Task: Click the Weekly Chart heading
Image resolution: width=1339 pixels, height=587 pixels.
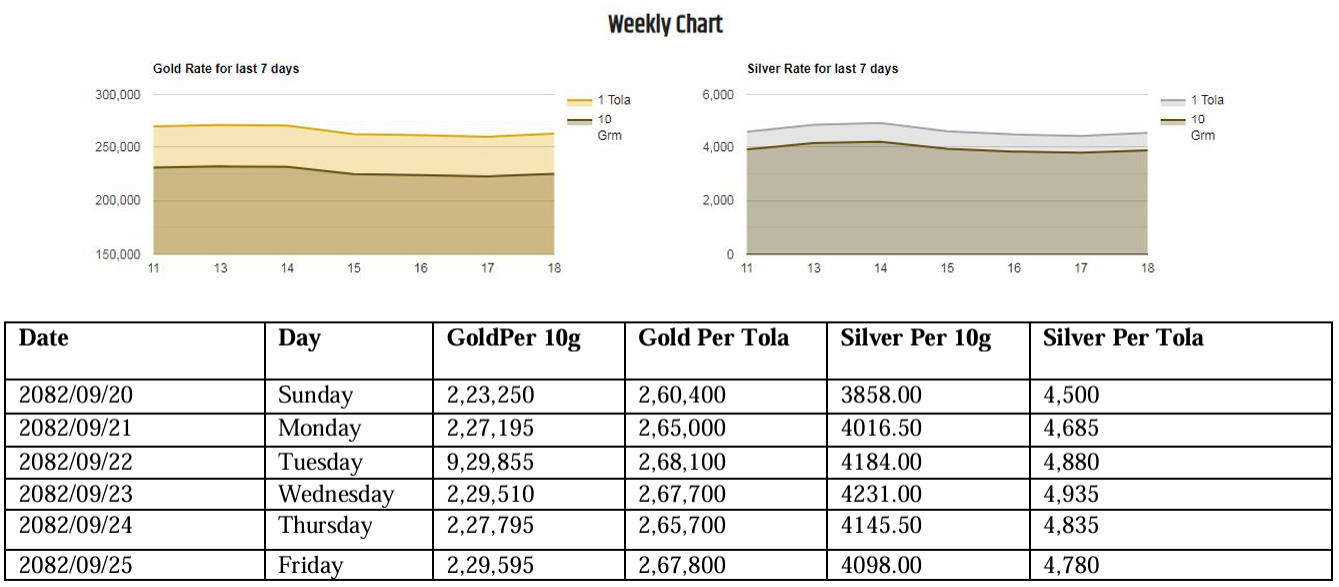Action: click(x=665, y=24)
